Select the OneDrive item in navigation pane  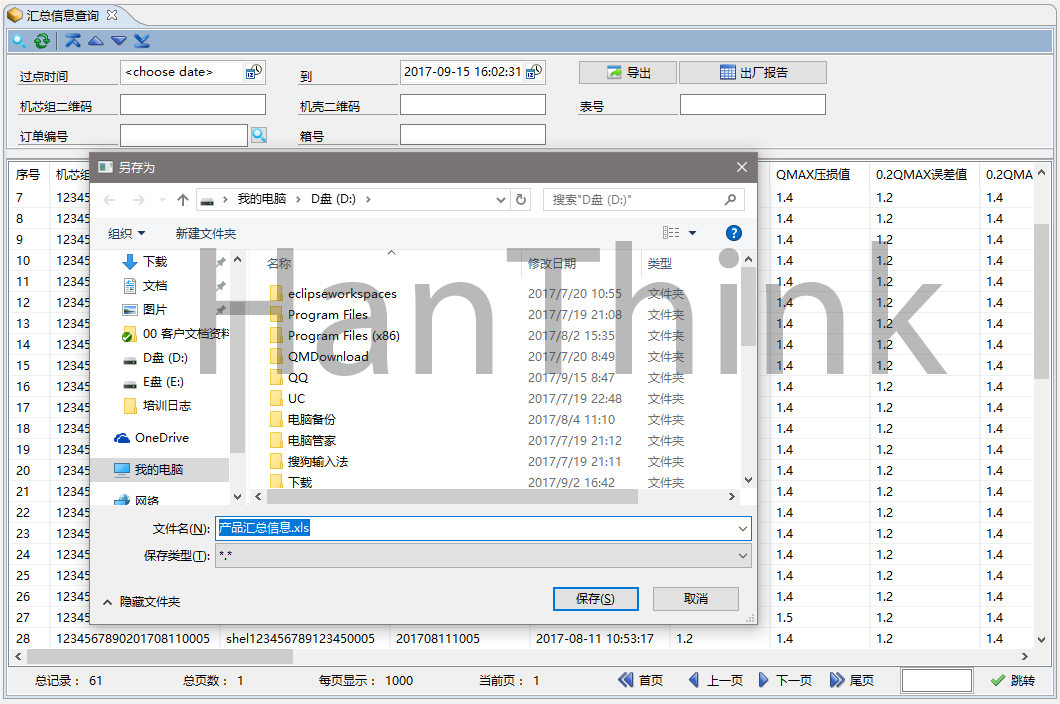tap(160, 438)
